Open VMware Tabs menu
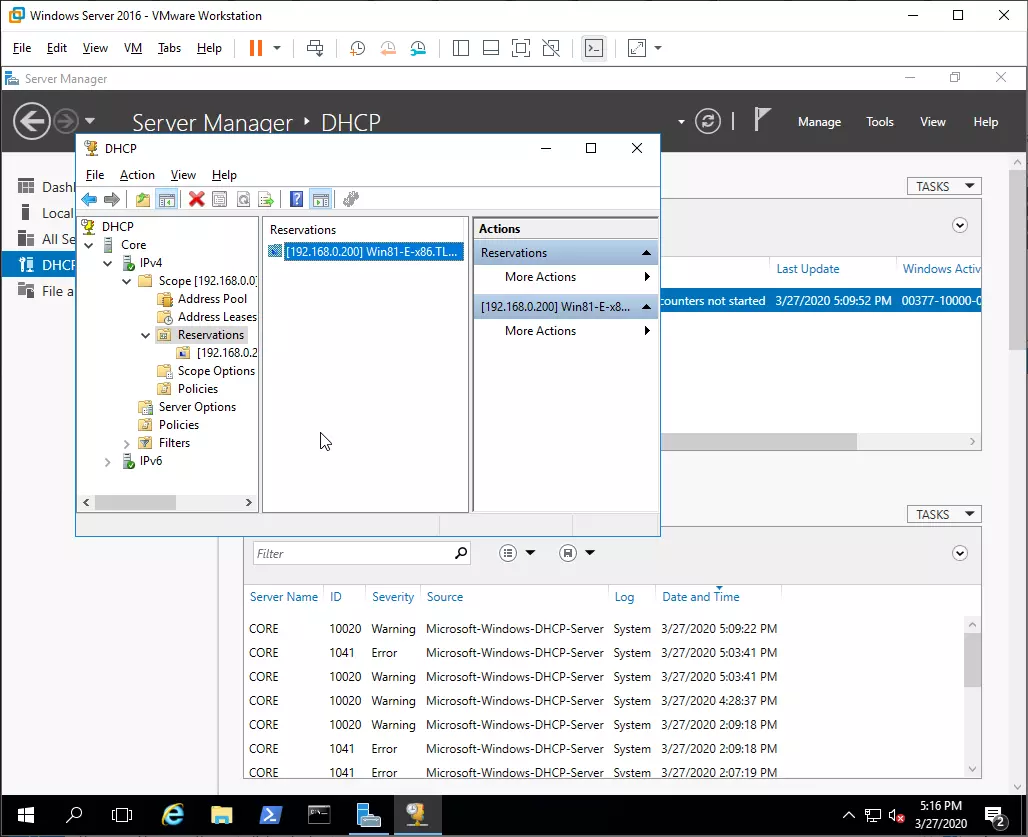The image size is (1028, 837). click(169, 48)
